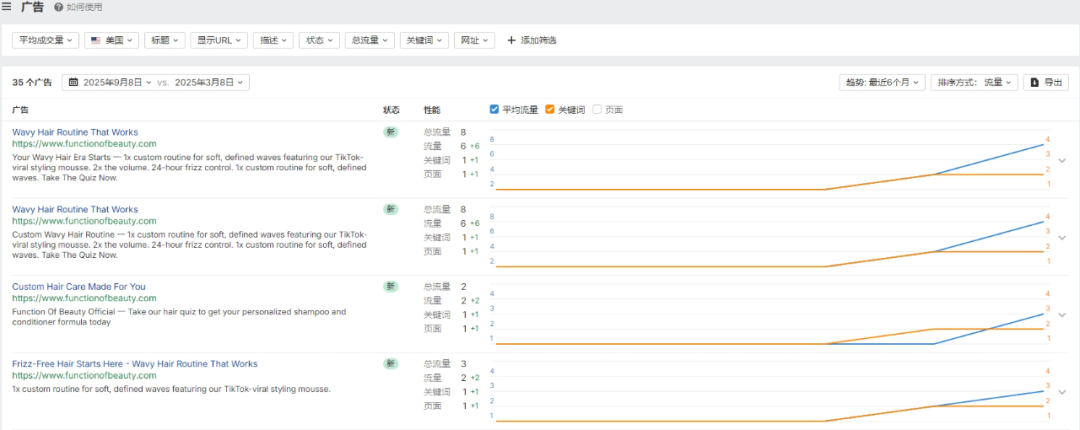Click the 新 status badge on first ad

pos(390,131)
